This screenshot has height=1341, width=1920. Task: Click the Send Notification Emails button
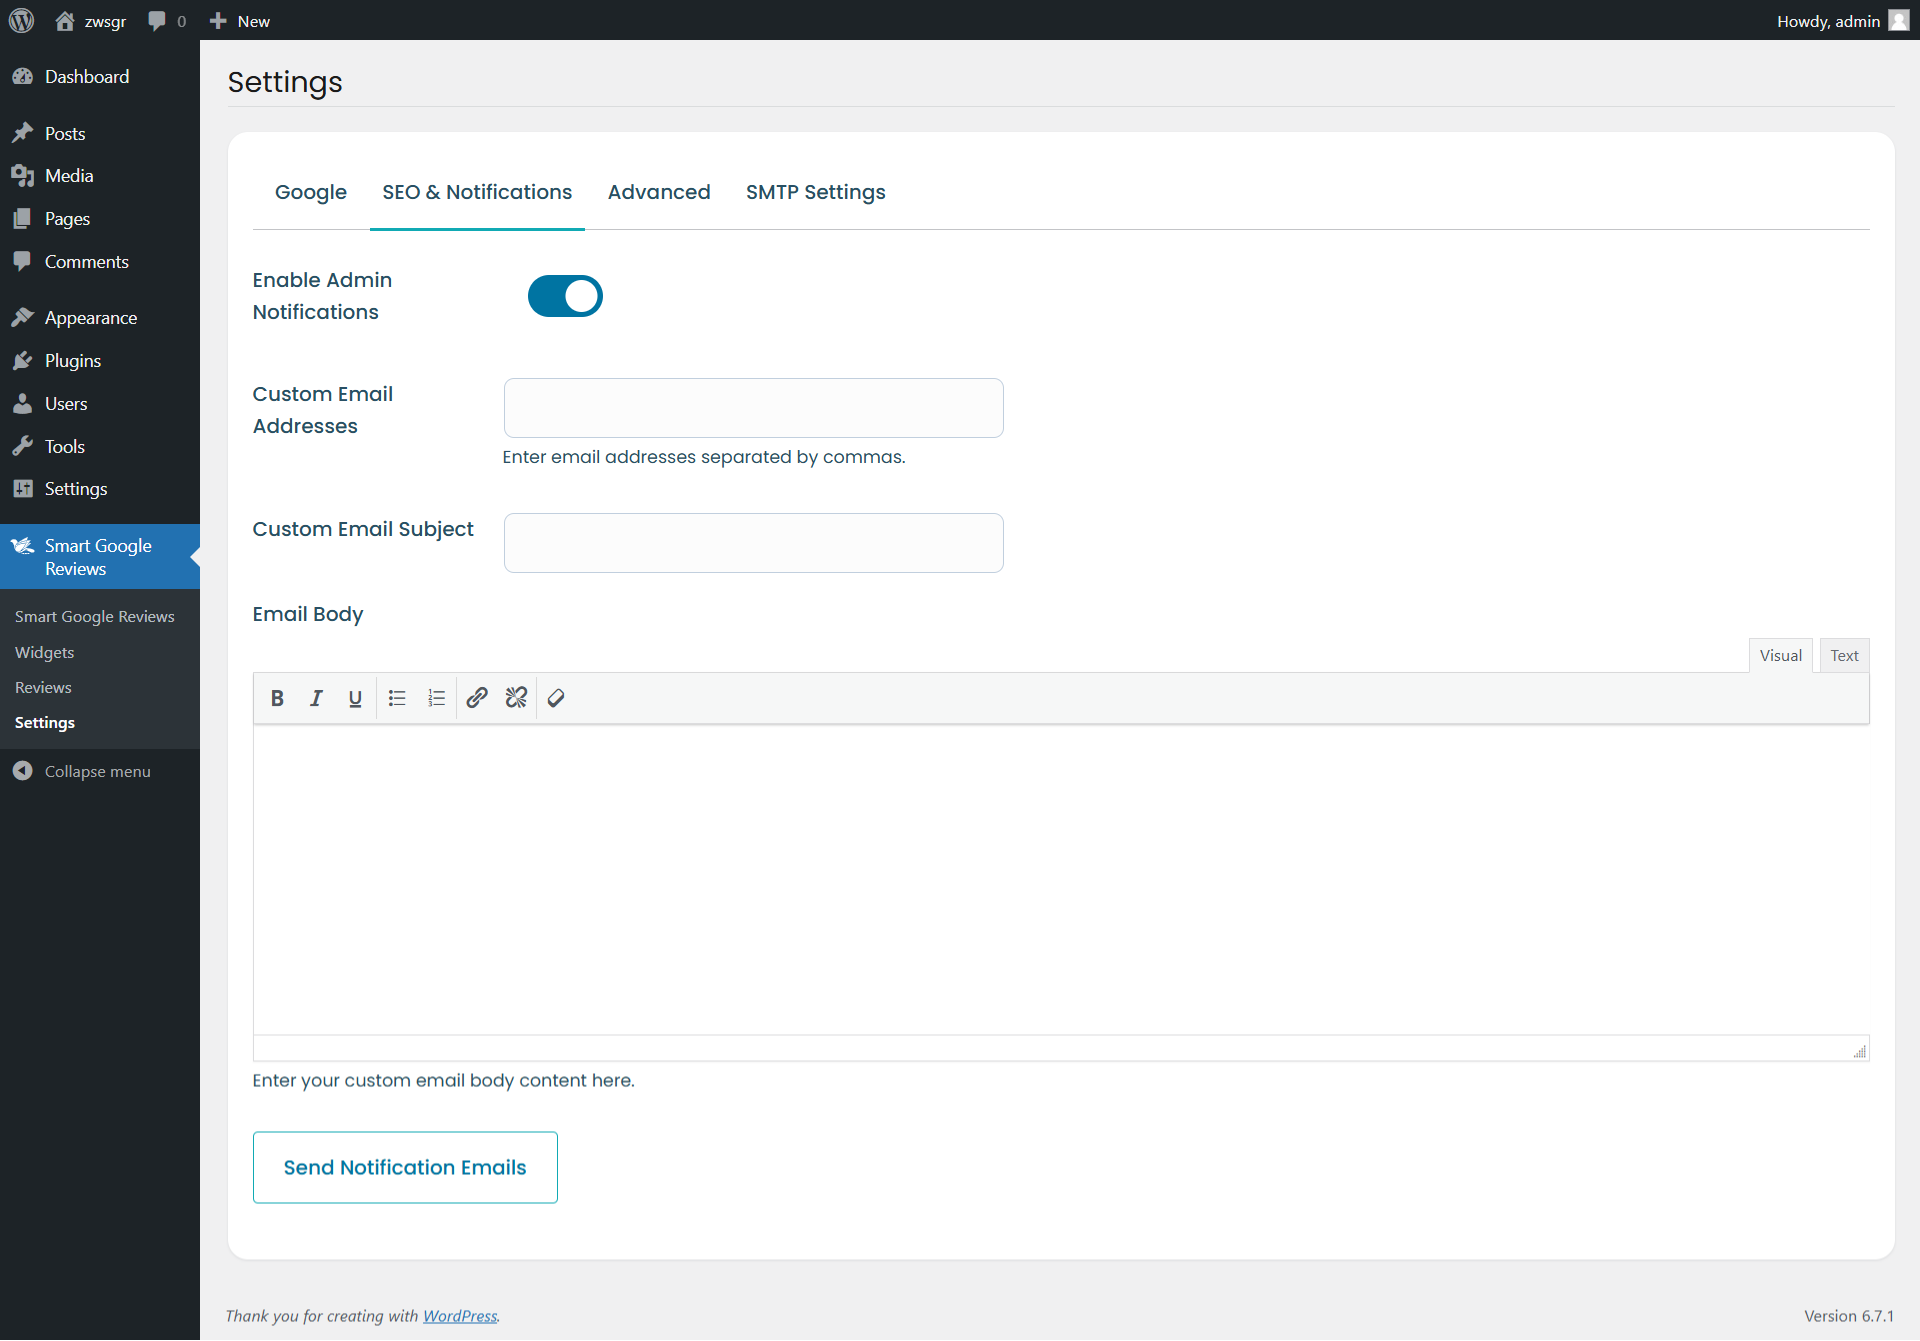[x=405, y=1167]
